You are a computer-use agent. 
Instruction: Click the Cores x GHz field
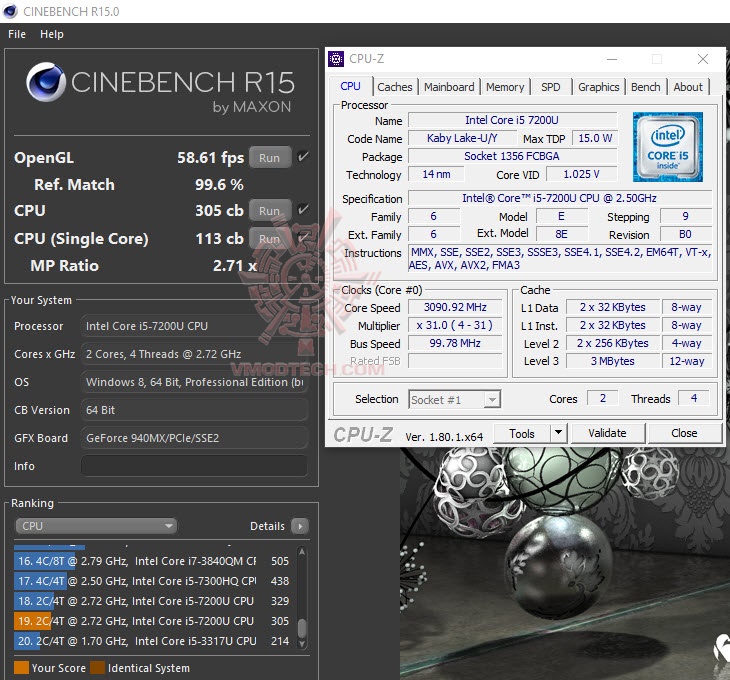tap(195, 354)
